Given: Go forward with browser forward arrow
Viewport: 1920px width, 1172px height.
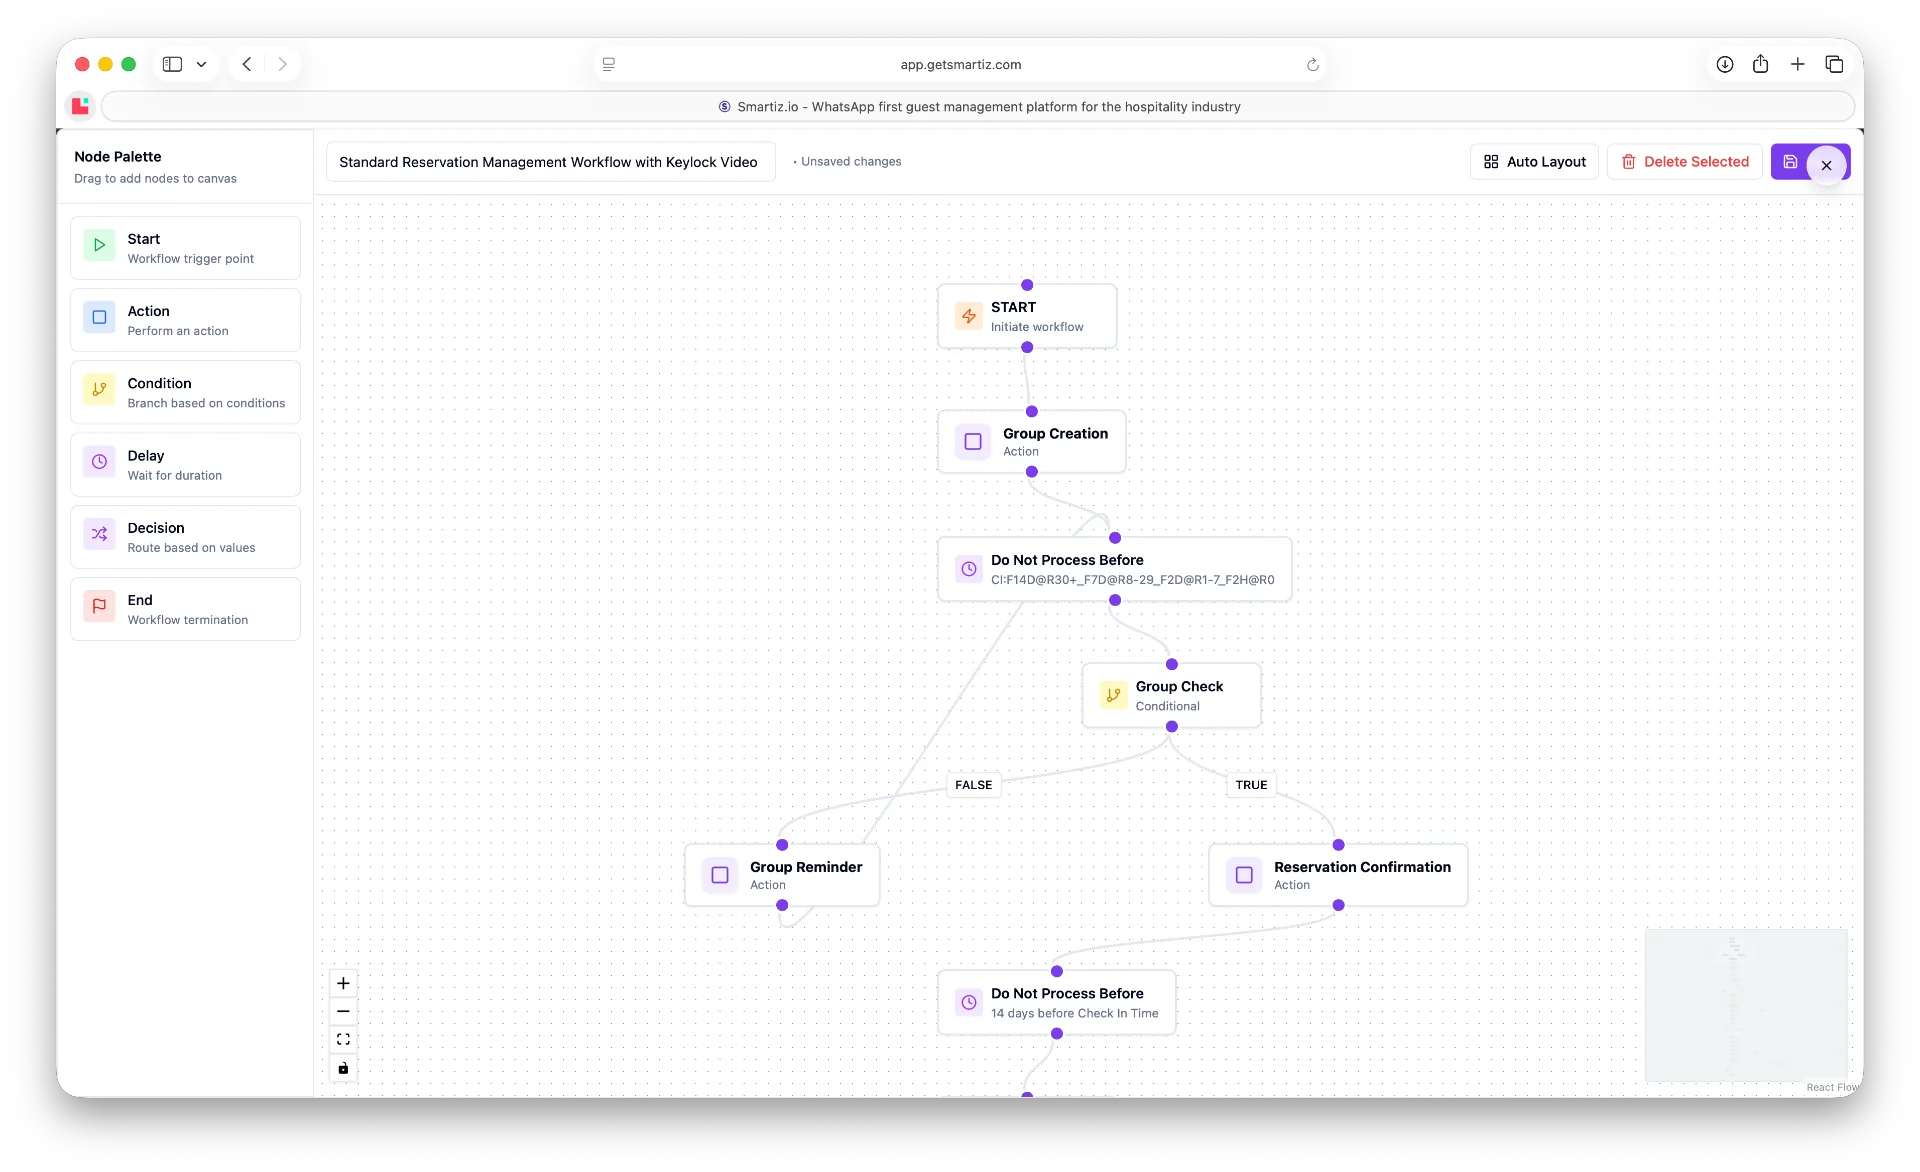Looking at the screenshot, I should [x=283, y=64].
